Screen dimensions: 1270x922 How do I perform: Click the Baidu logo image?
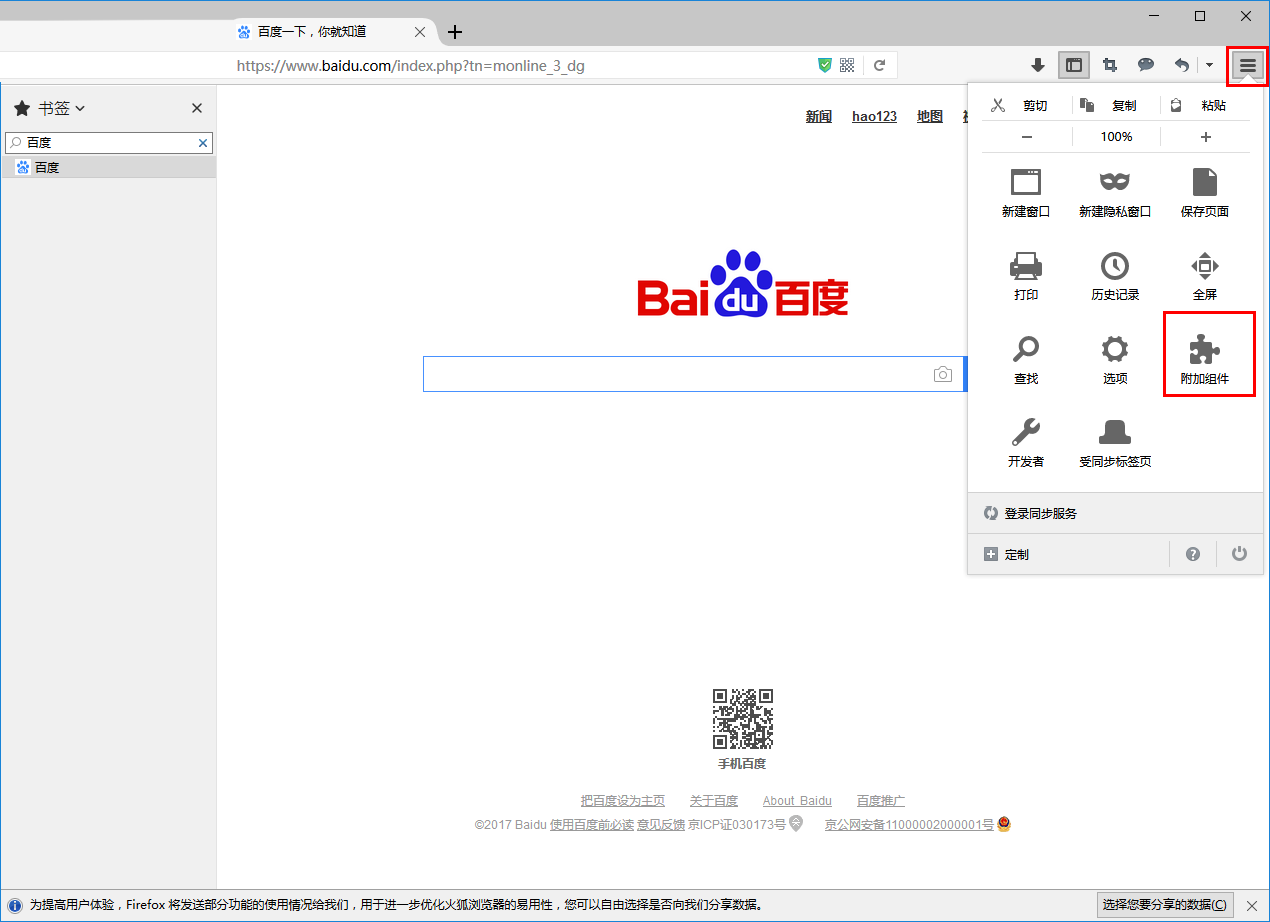[x=743, y=284]
